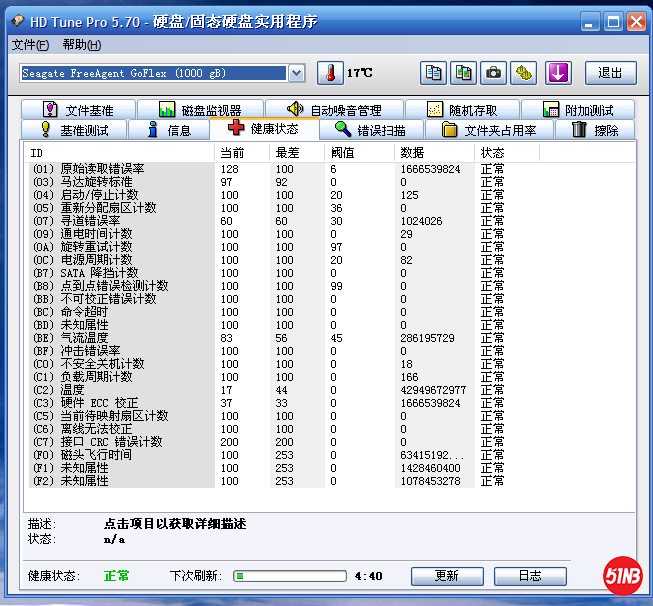Click the 退出 exit button

pos(610,73)
